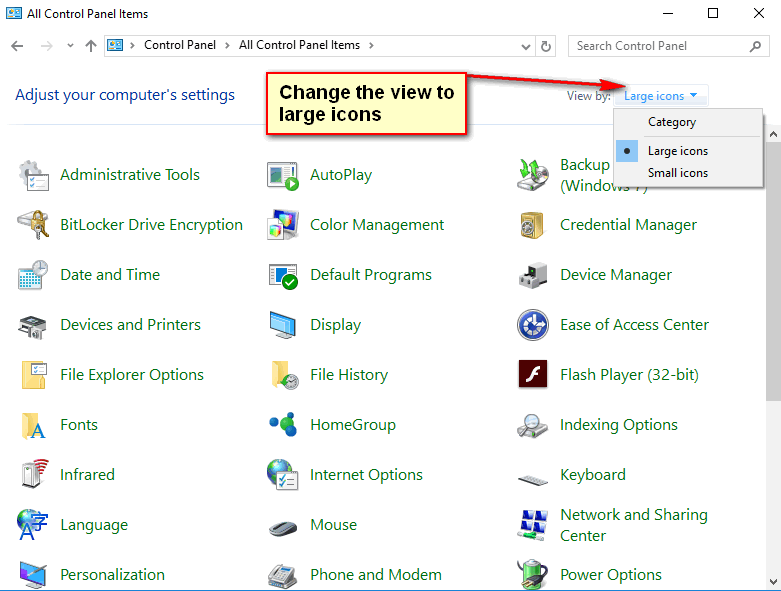Viewport: 781px width, 591px height.
Task: Click the search magnifier icon
Action: (756, 46)
